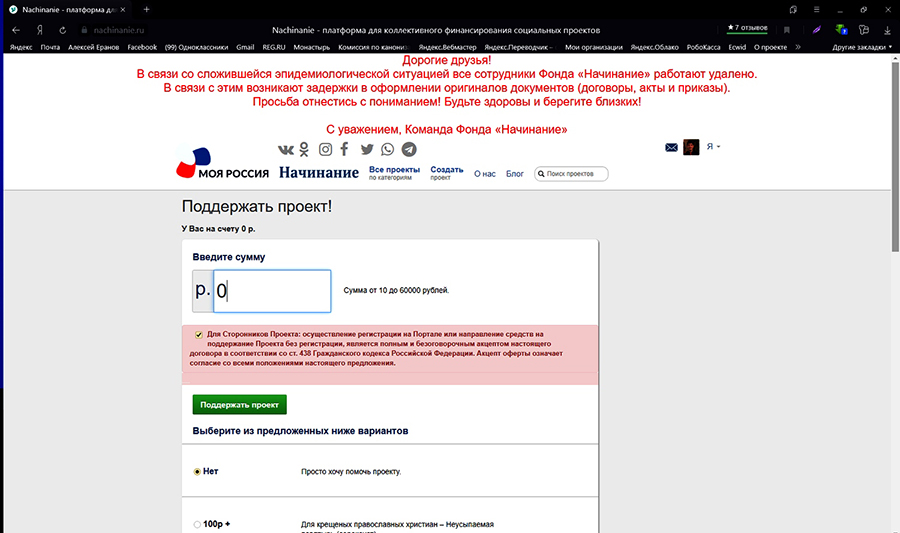Open the browser downloads arrow icon
900x533 pixels.
pos(887,30)
